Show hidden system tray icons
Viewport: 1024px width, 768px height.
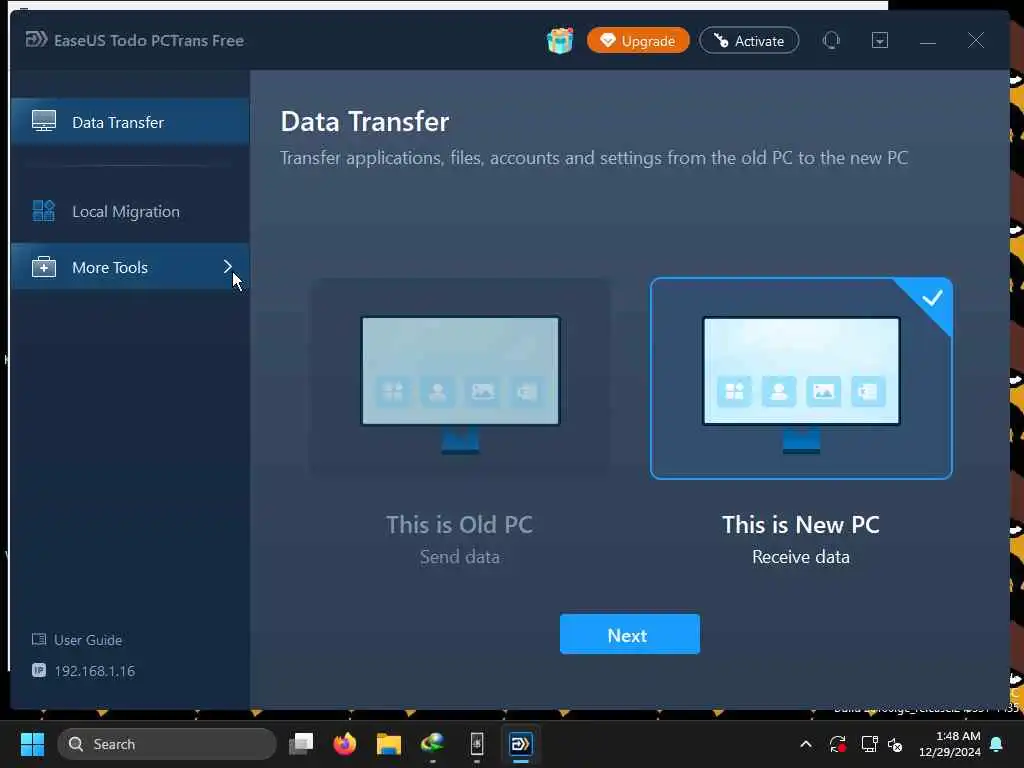pyautogui.click(x=806, y=744)
